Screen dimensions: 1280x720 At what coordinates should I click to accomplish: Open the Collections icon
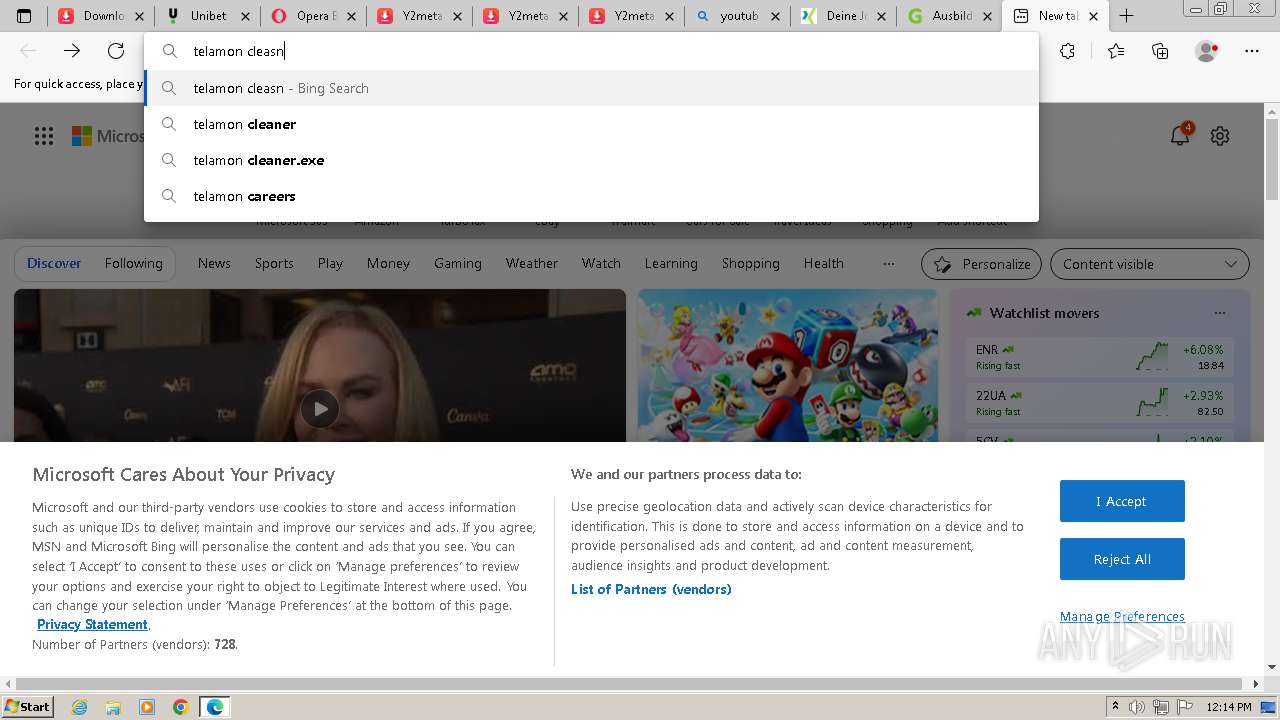point(1160,51)
